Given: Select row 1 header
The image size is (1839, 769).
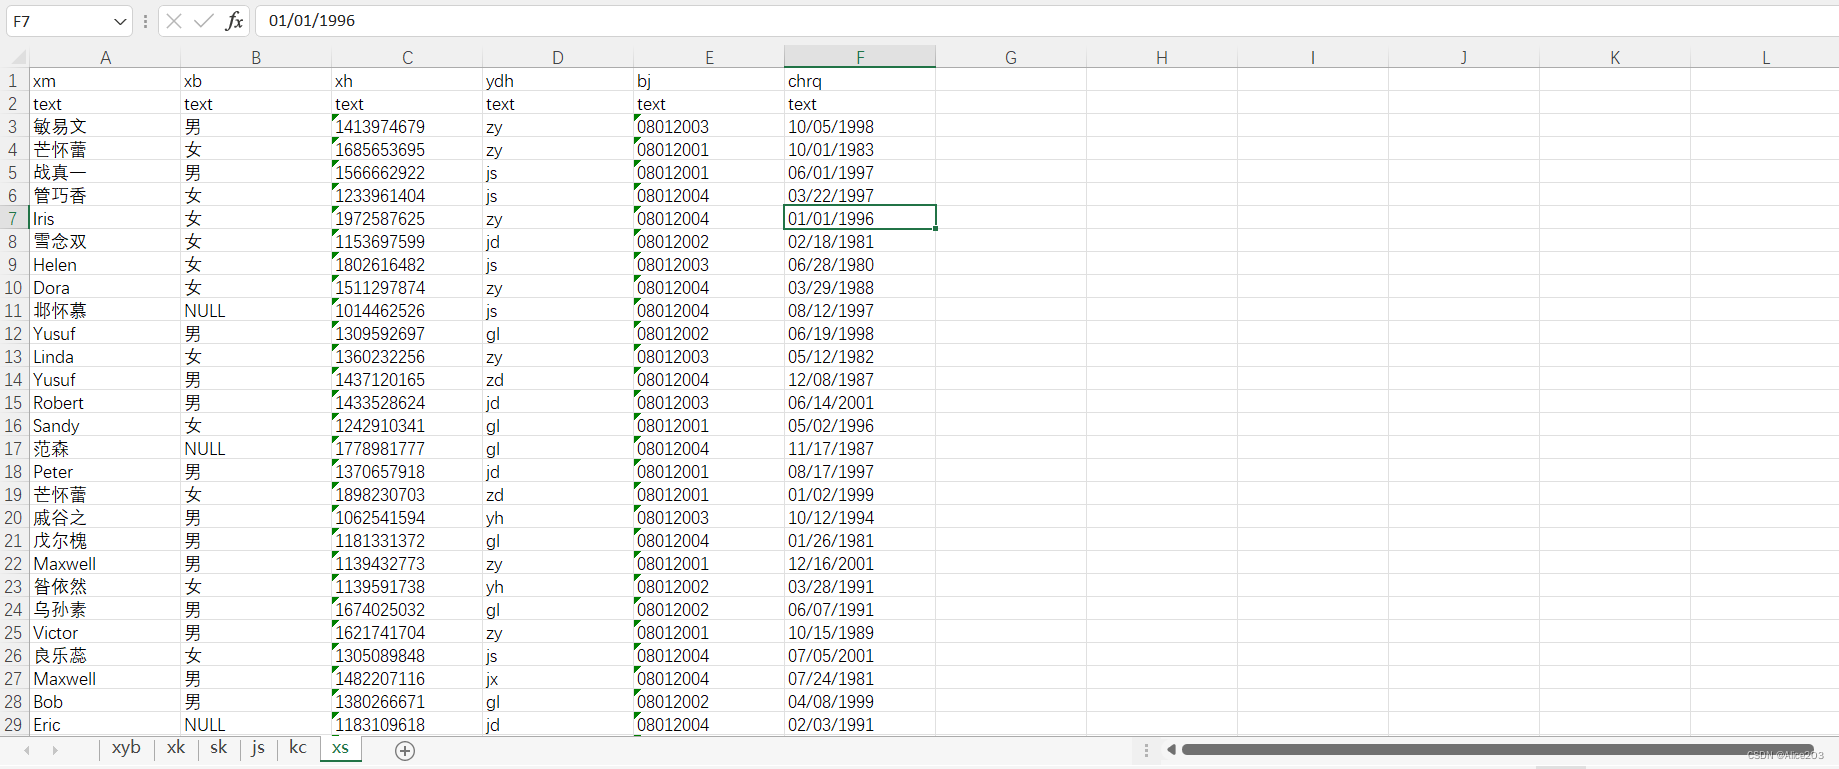Looking at the screenshot, I should click(14, 81).
